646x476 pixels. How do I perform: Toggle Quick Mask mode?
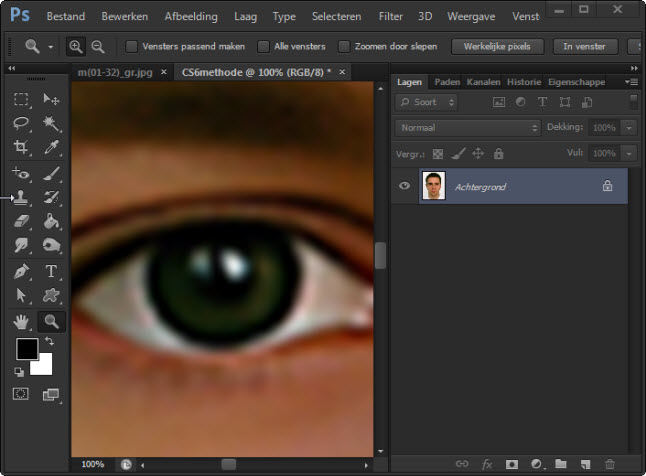tap(21, 394)
